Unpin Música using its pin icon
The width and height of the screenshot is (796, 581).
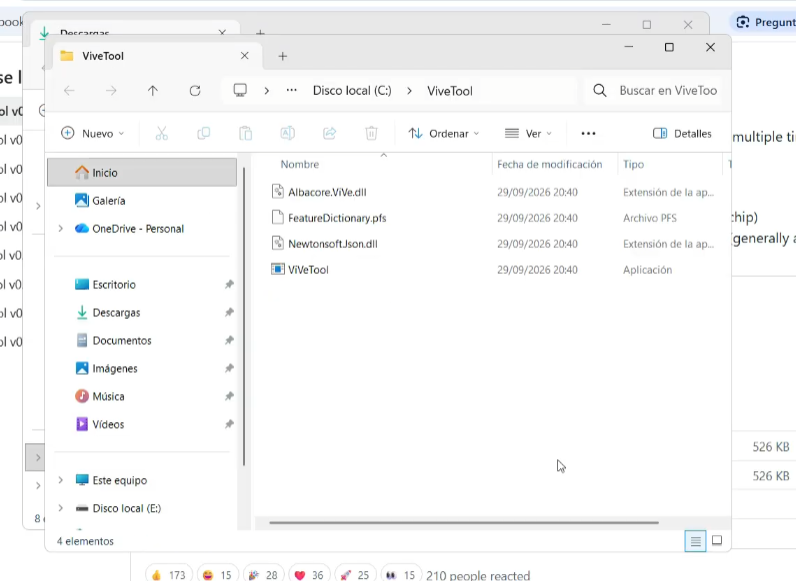229,396
